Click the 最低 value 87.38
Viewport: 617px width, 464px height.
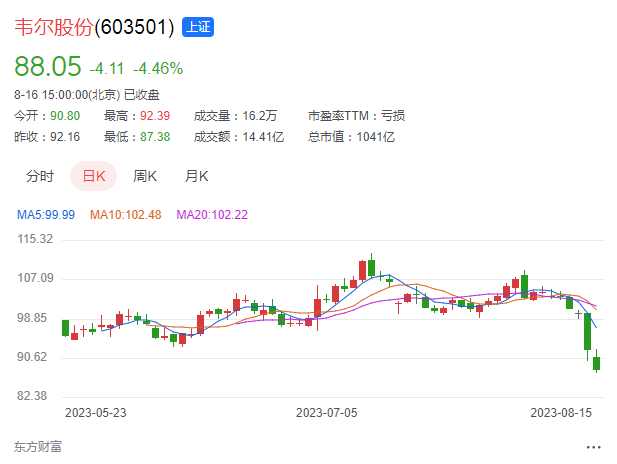(155, 137)
